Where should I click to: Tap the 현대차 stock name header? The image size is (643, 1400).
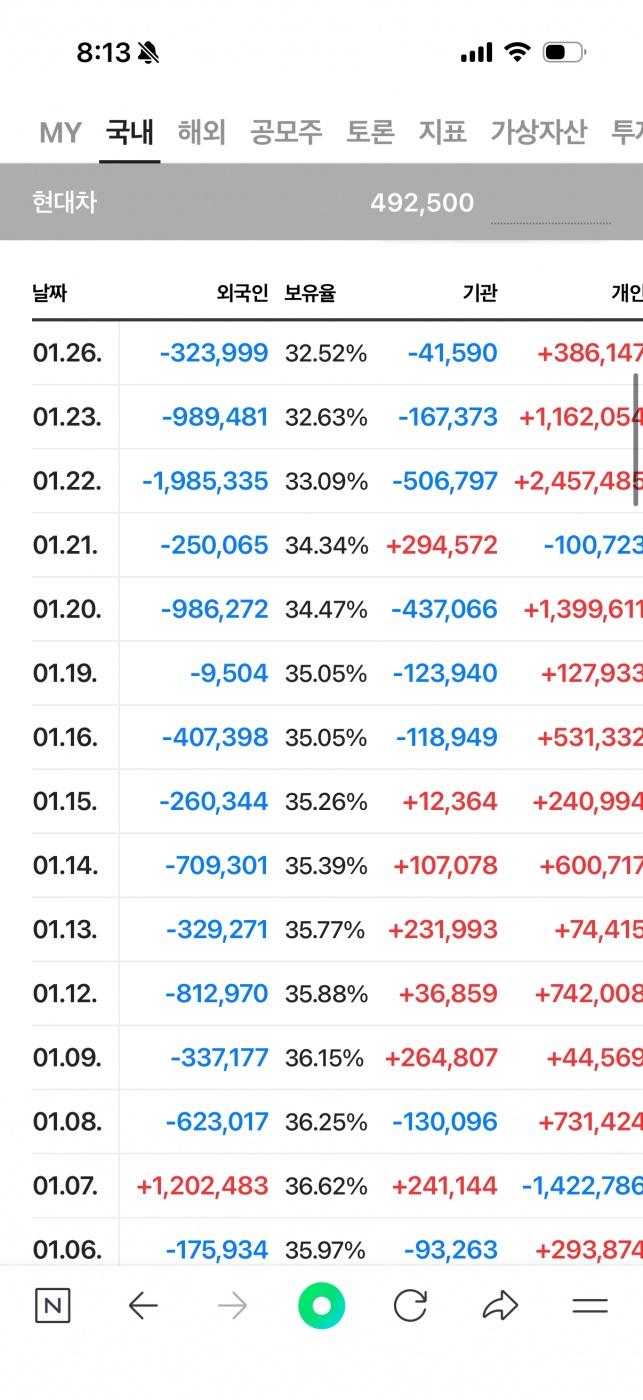point(64,202)
